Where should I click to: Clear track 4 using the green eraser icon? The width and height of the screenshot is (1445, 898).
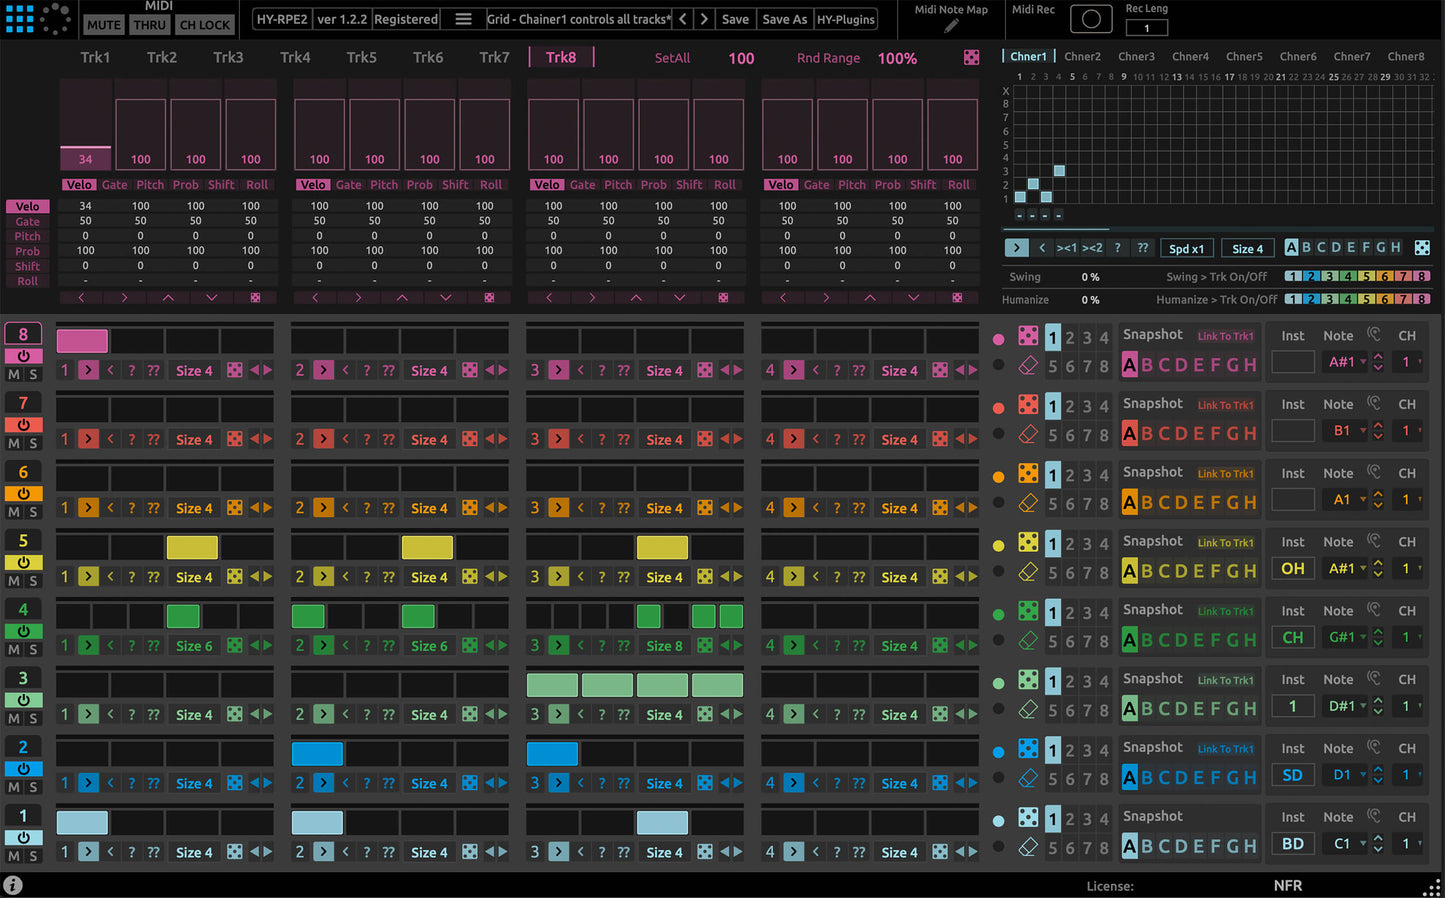coord(1028,641)
